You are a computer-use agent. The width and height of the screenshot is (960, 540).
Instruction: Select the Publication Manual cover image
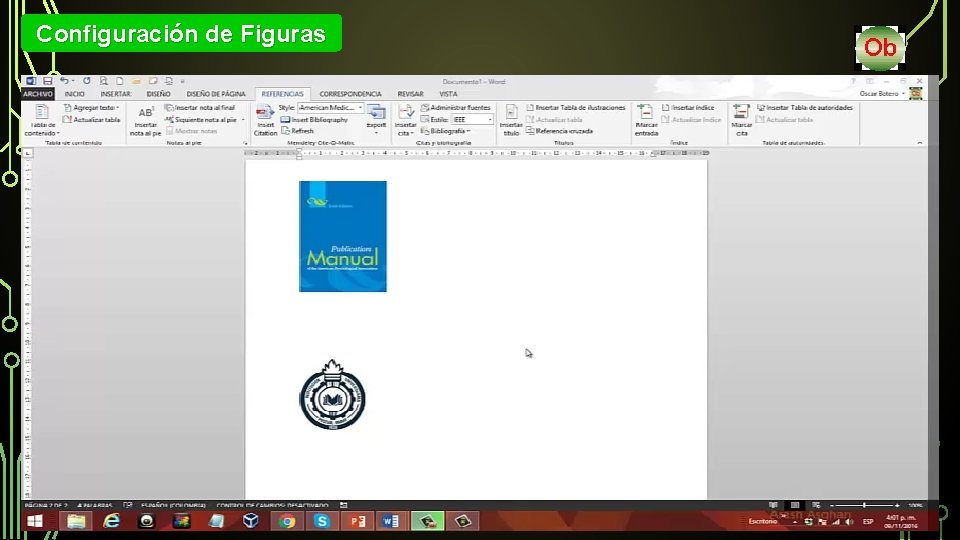(x=343, y=236)
